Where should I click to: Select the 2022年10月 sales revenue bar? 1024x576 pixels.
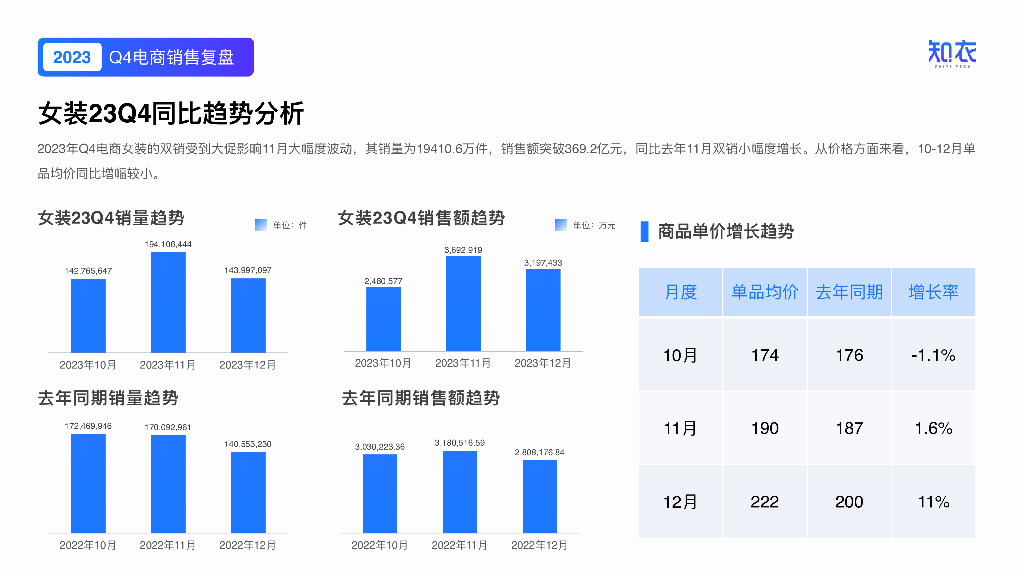[380, 494]
